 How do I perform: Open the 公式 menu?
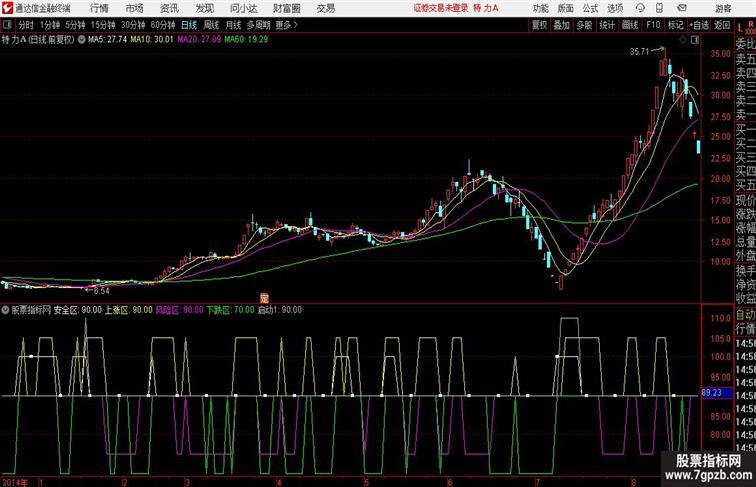590,8
